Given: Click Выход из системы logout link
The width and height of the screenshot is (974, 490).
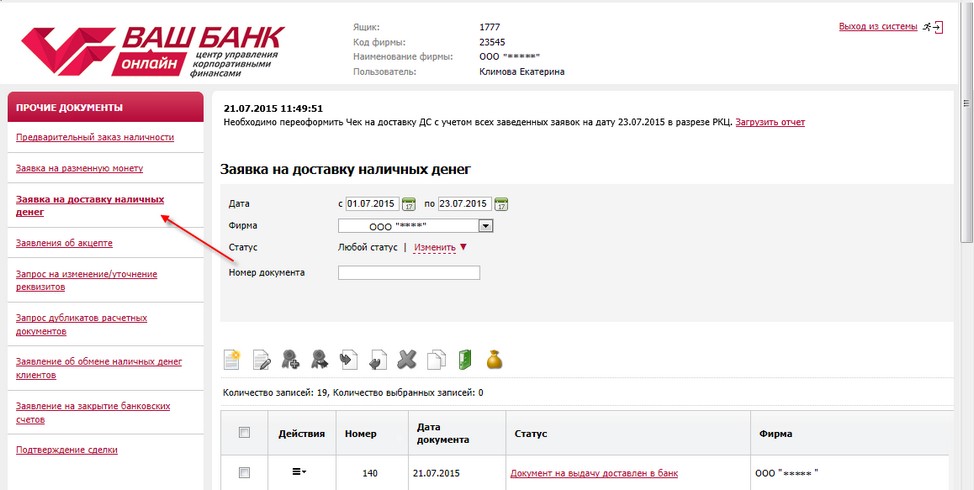Looking at the screenshot, I should tap(878, 27).
